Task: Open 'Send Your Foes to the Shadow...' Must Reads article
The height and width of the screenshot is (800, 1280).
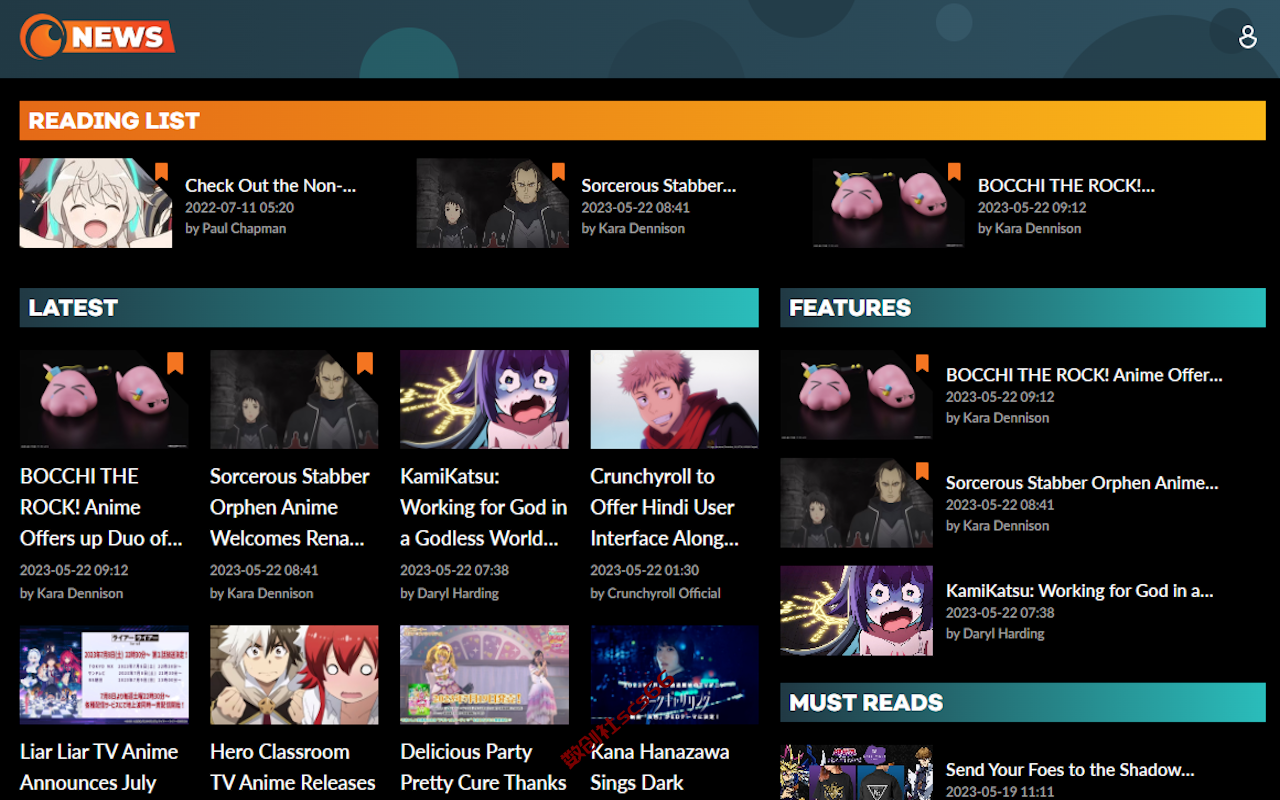Action: [x=1070, y=770]
